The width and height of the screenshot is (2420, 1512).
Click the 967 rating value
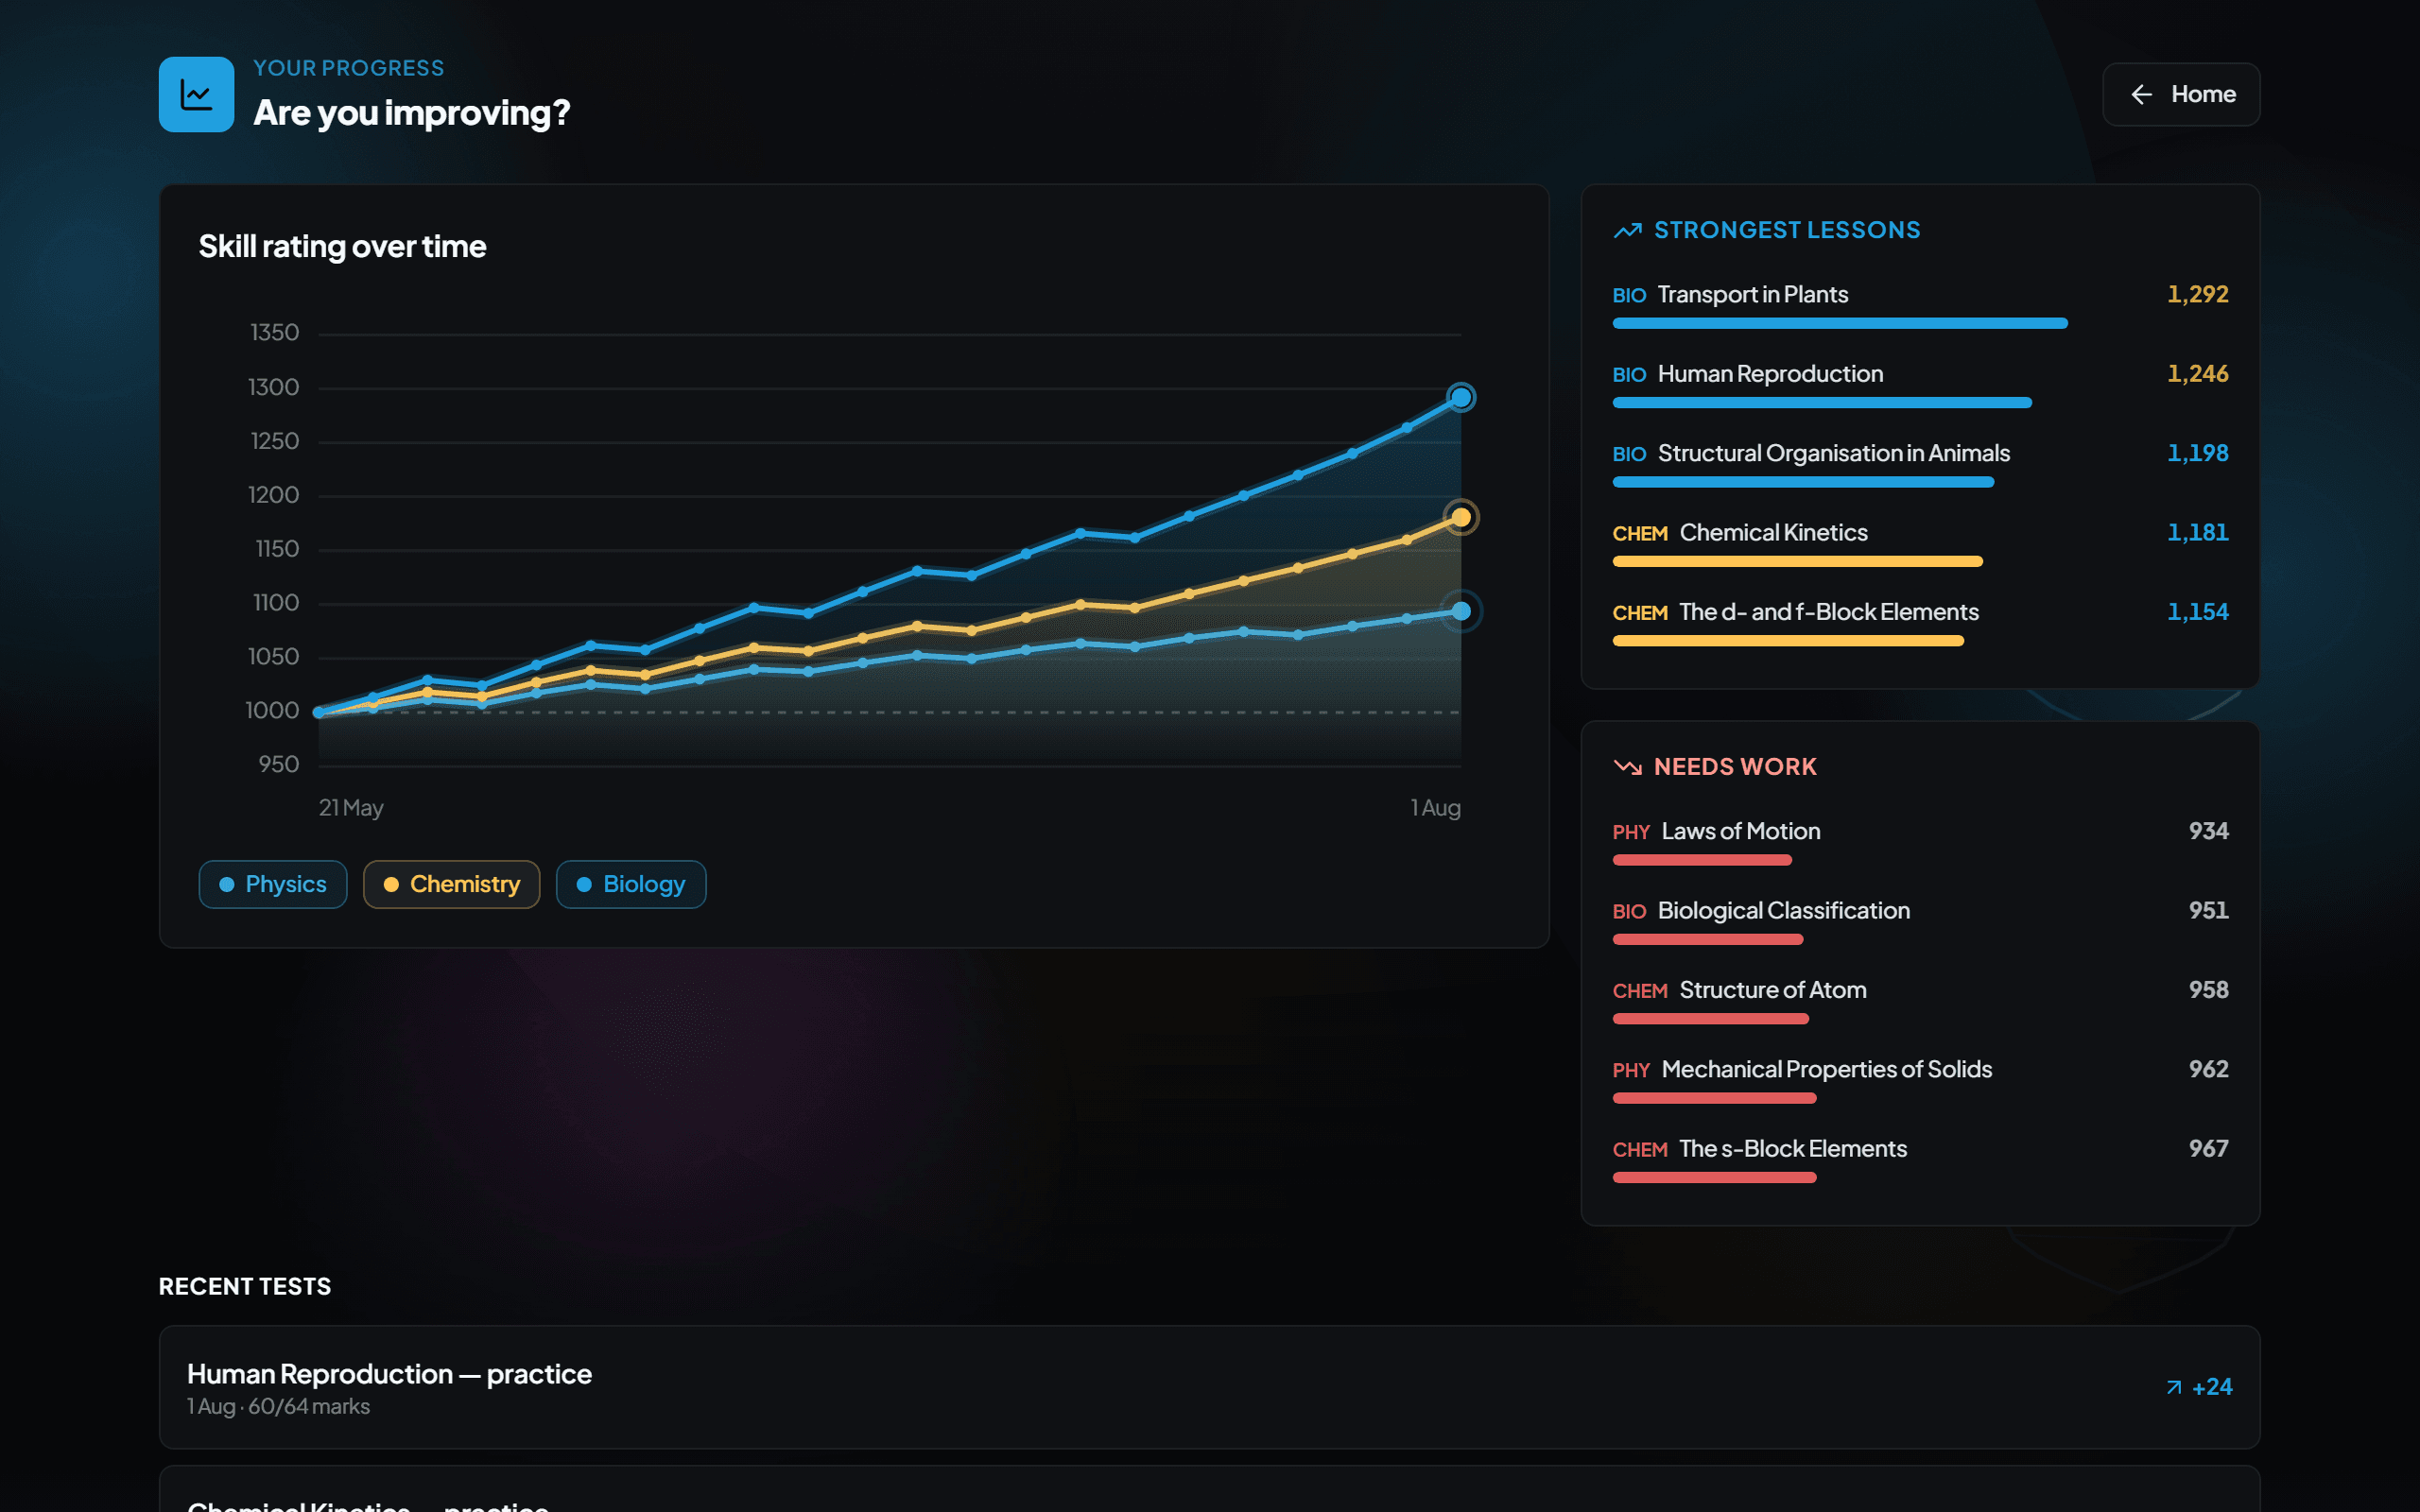coord(2208,1149)
